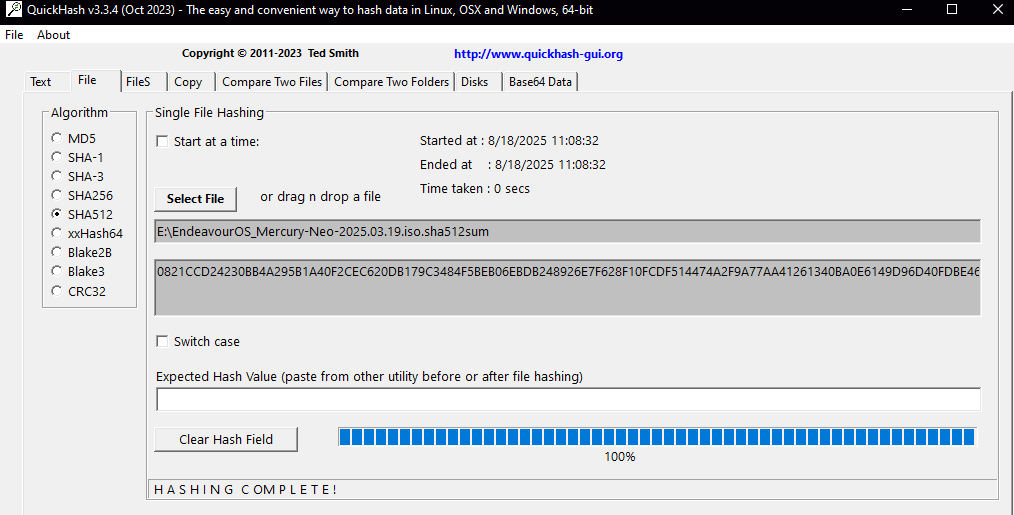
Task: Open the About menu
Action: click(x=54, y=34)
